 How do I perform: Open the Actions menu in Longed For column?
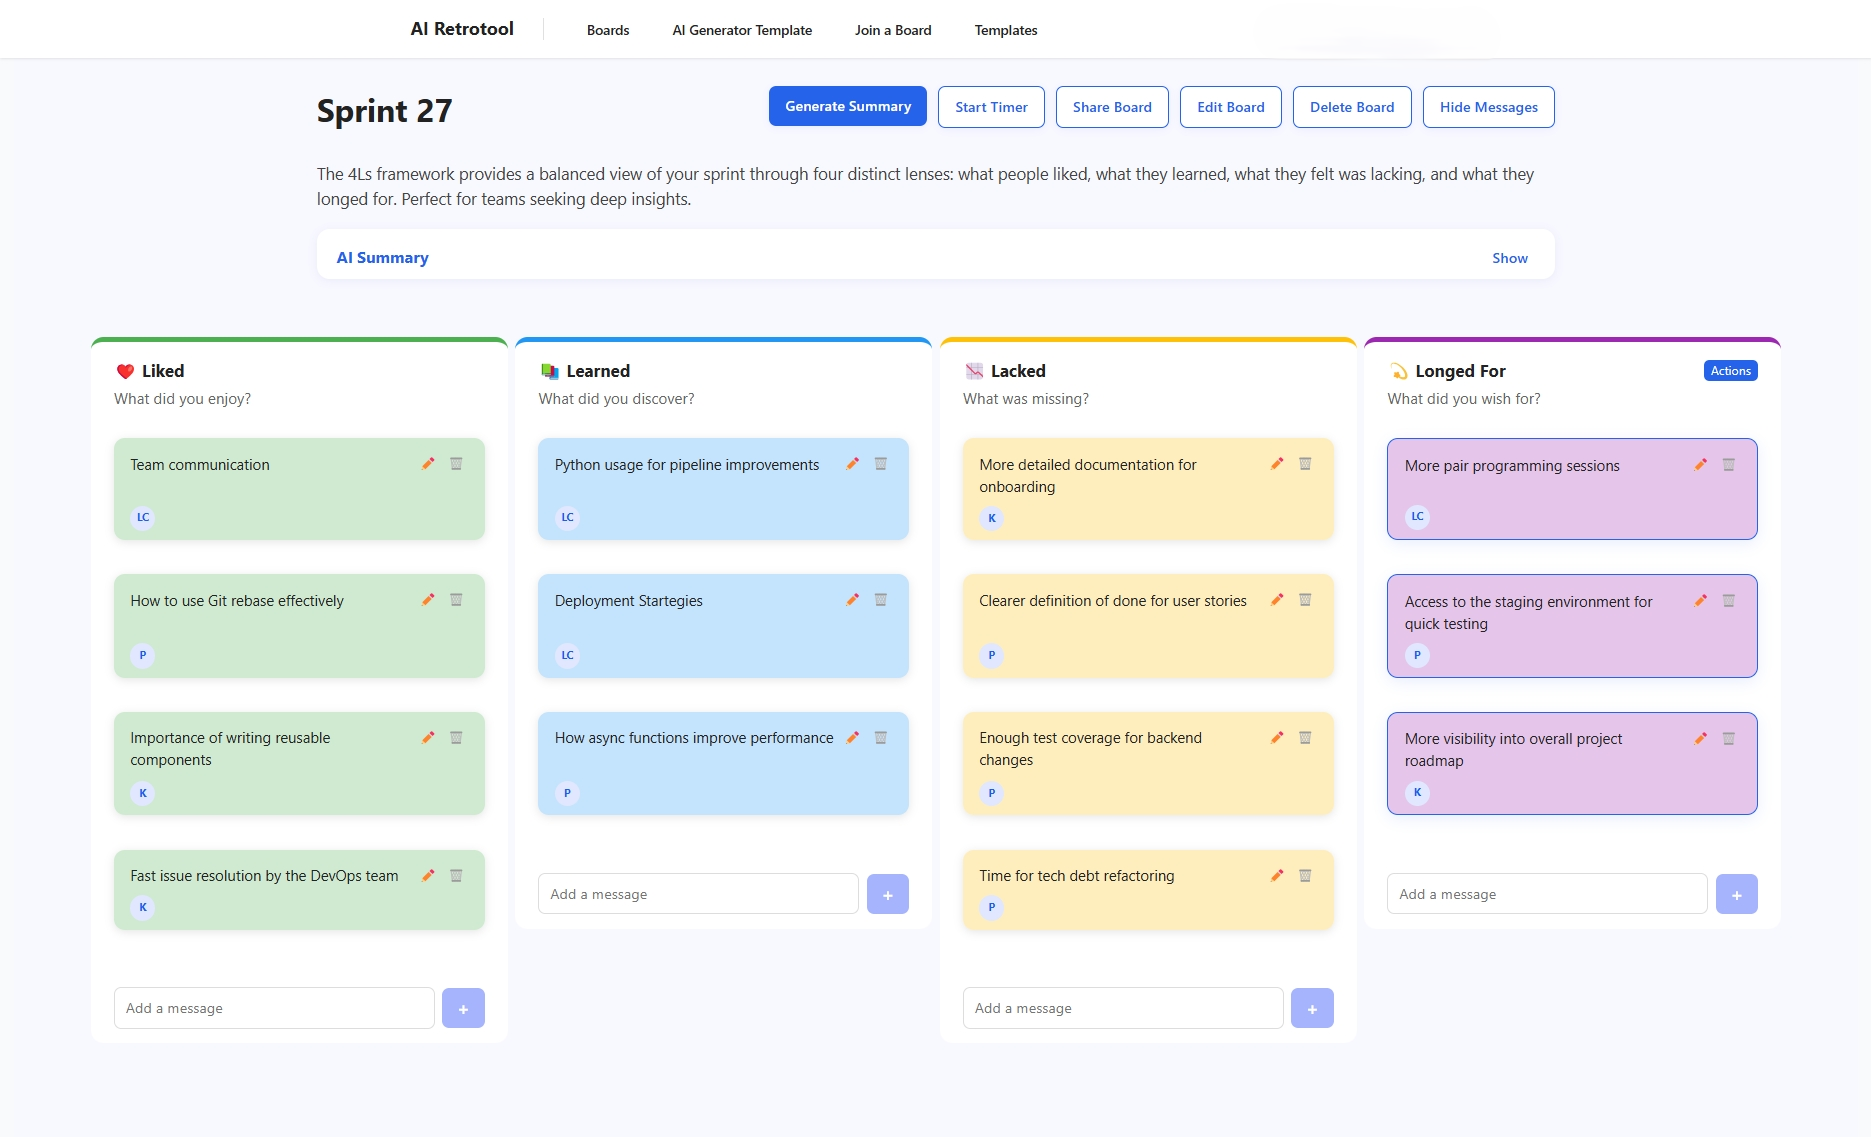pos(1730,370)
